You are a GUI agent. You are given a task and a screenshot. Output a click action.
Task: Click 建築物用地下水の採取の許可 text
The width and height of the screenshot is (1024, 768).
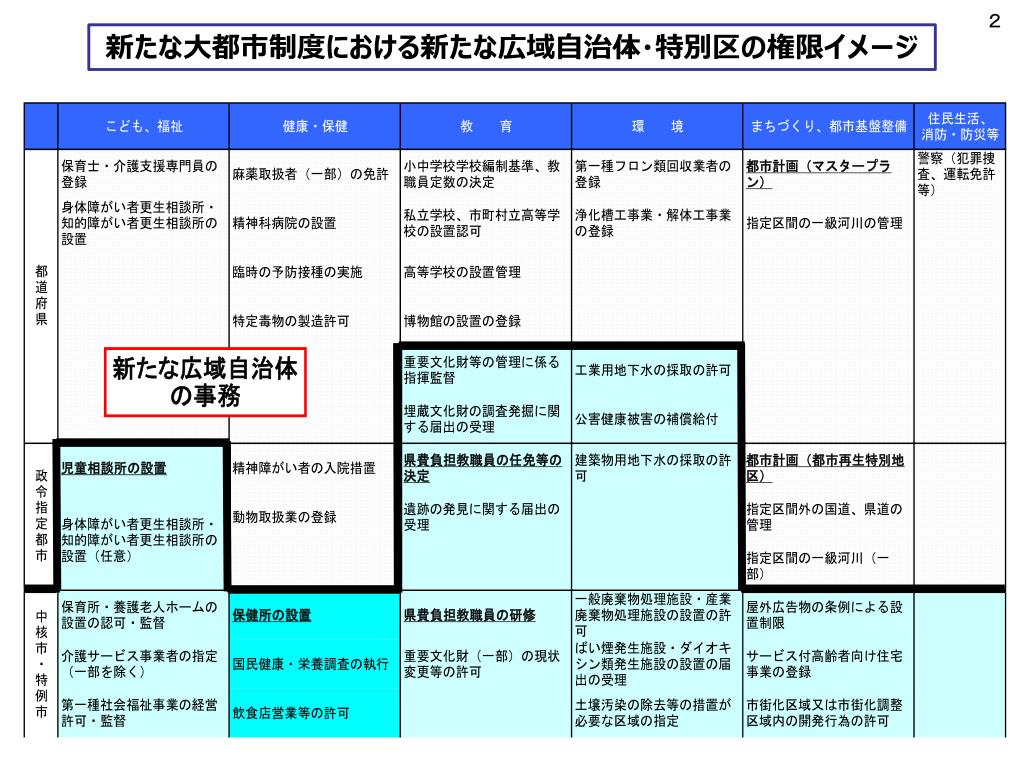point(653,468)
